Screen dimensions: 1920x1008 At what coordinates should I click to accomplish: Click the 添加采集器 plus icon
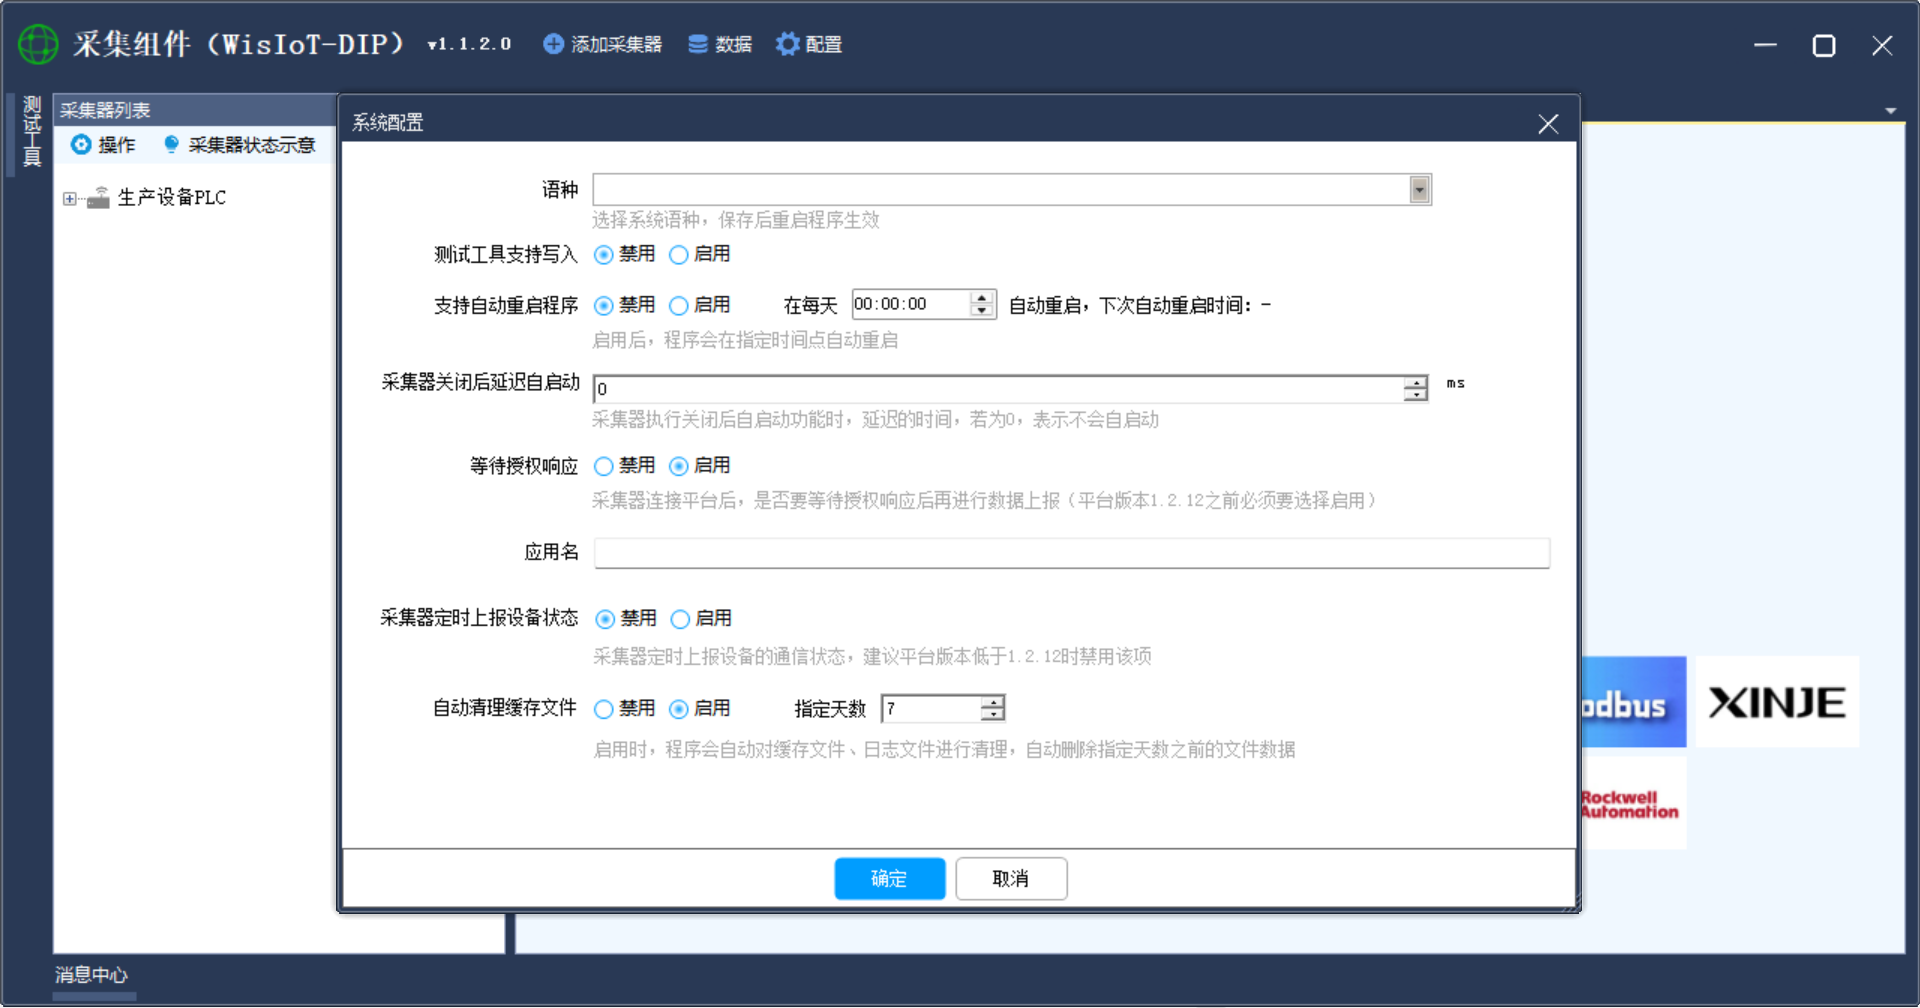[553, 44]
